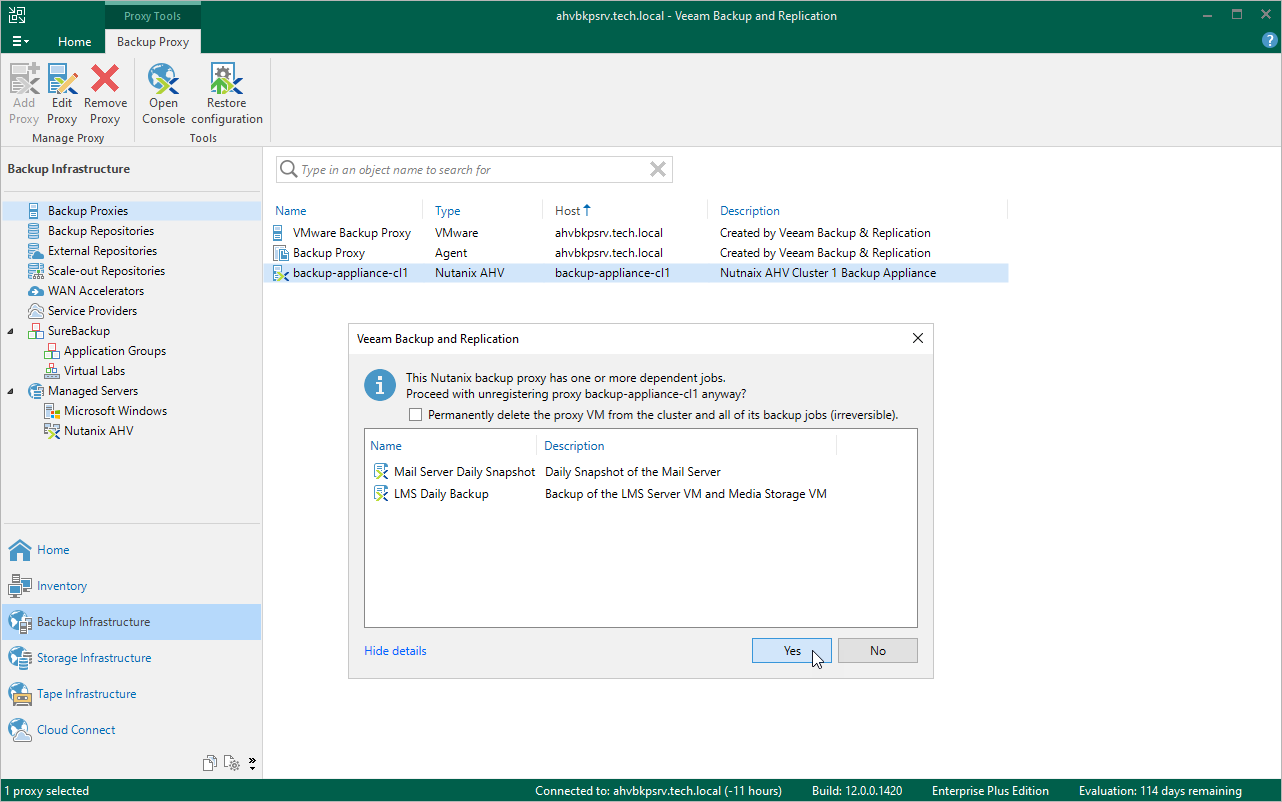The width and height of the screenshot is (1282, 802).
Task: Select WAN Accelerators in the tree
Action: point(96,291)
